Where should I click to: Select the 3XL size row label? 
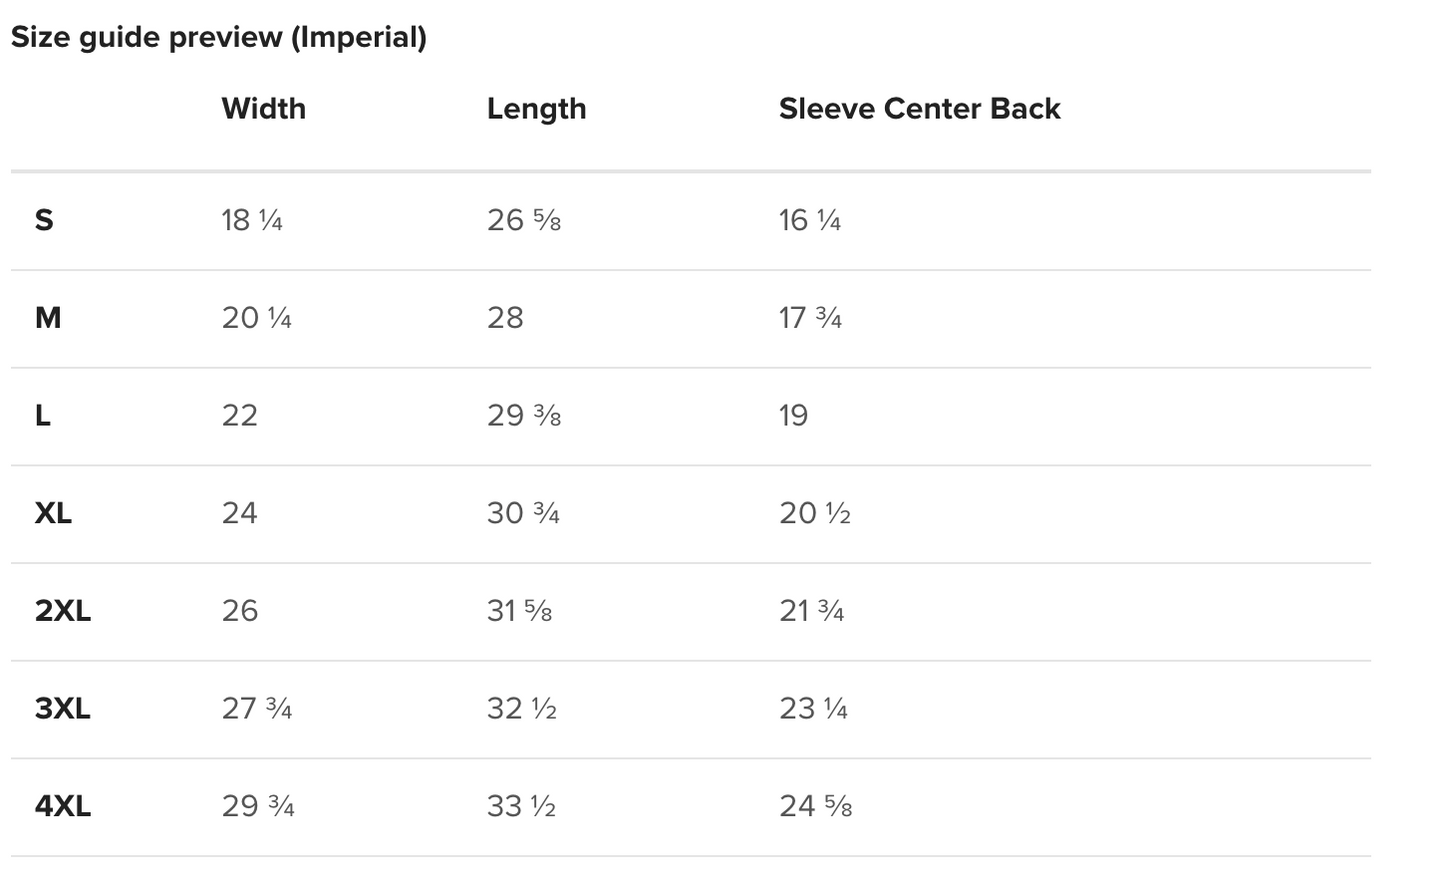pyautogui.click(x=62, y=709)
